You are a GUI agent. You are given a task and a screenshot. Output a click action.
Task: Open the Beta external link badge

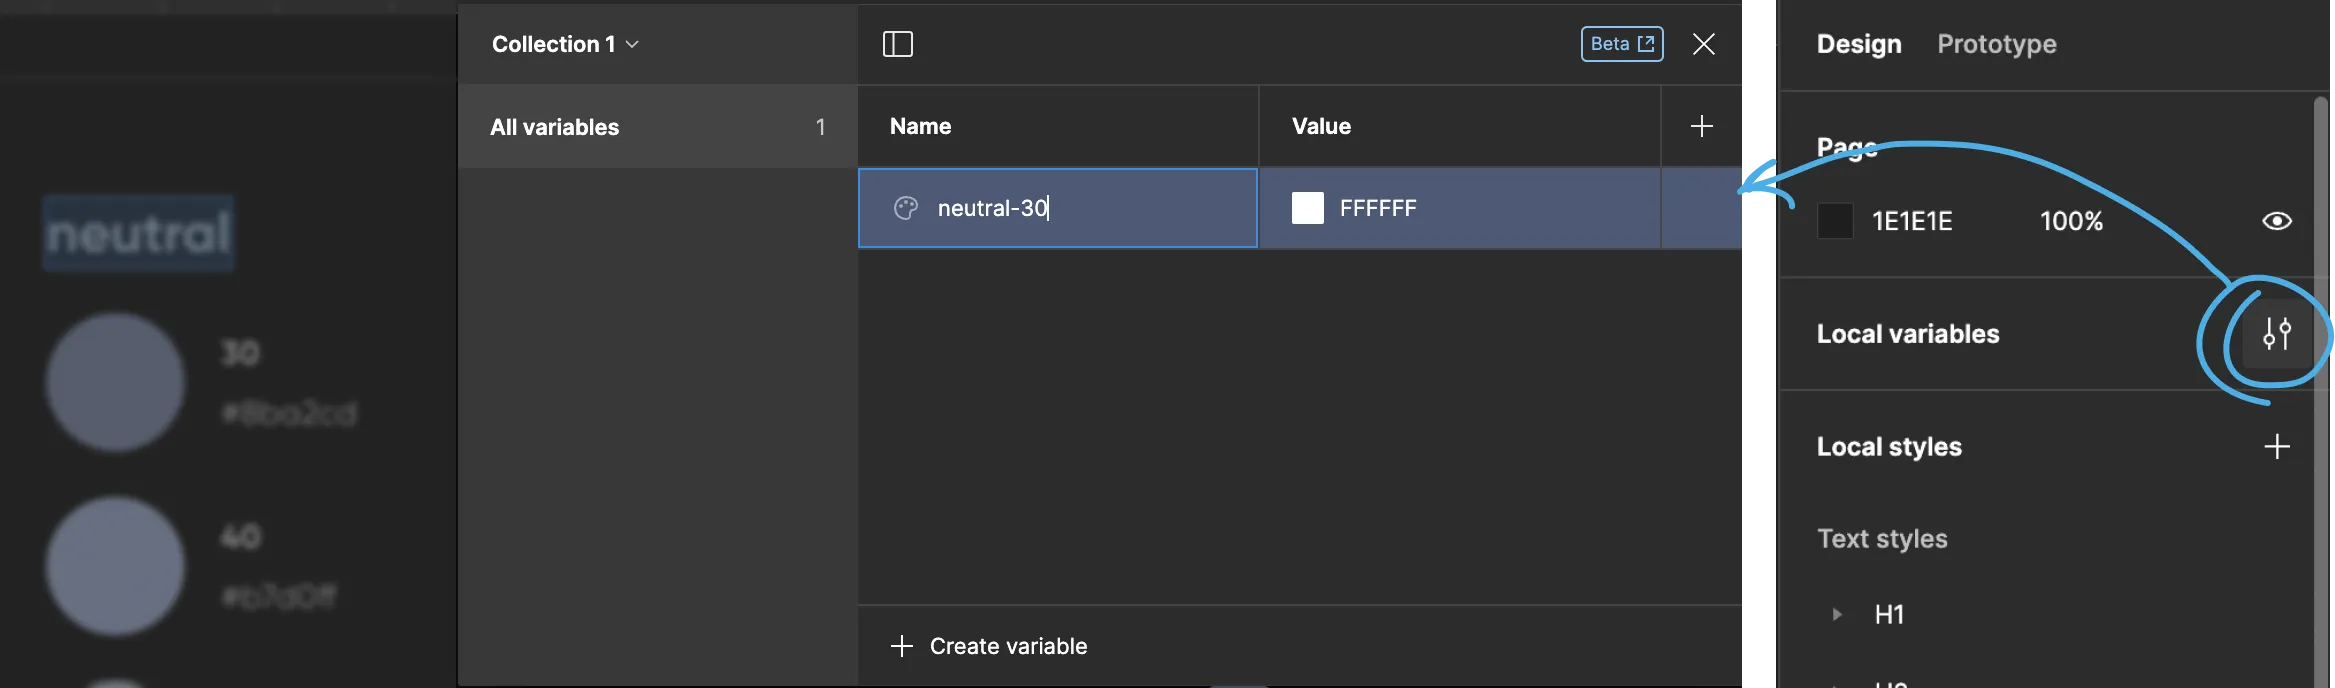(1621, 44)
